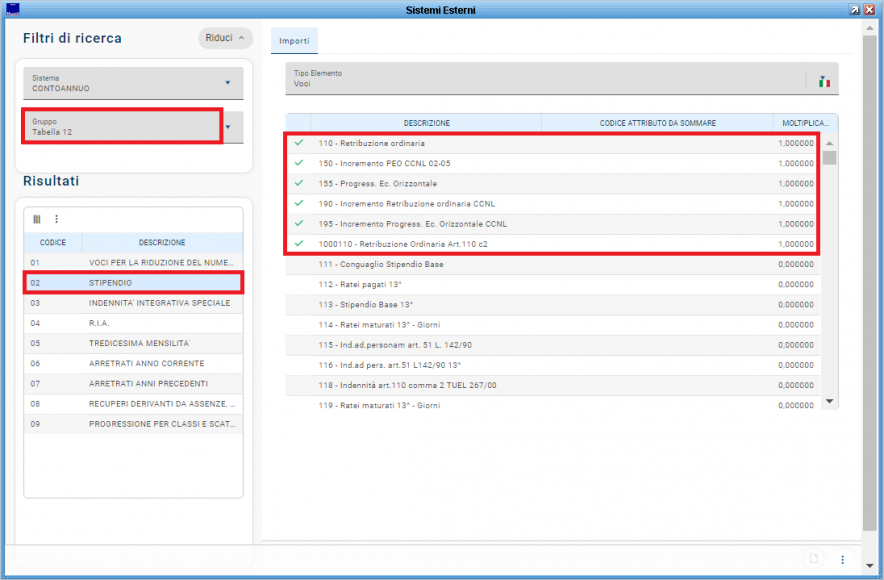Screen dimensions: 884x580
Task: Sort by the CODICE column header
Action: point(52,242)
